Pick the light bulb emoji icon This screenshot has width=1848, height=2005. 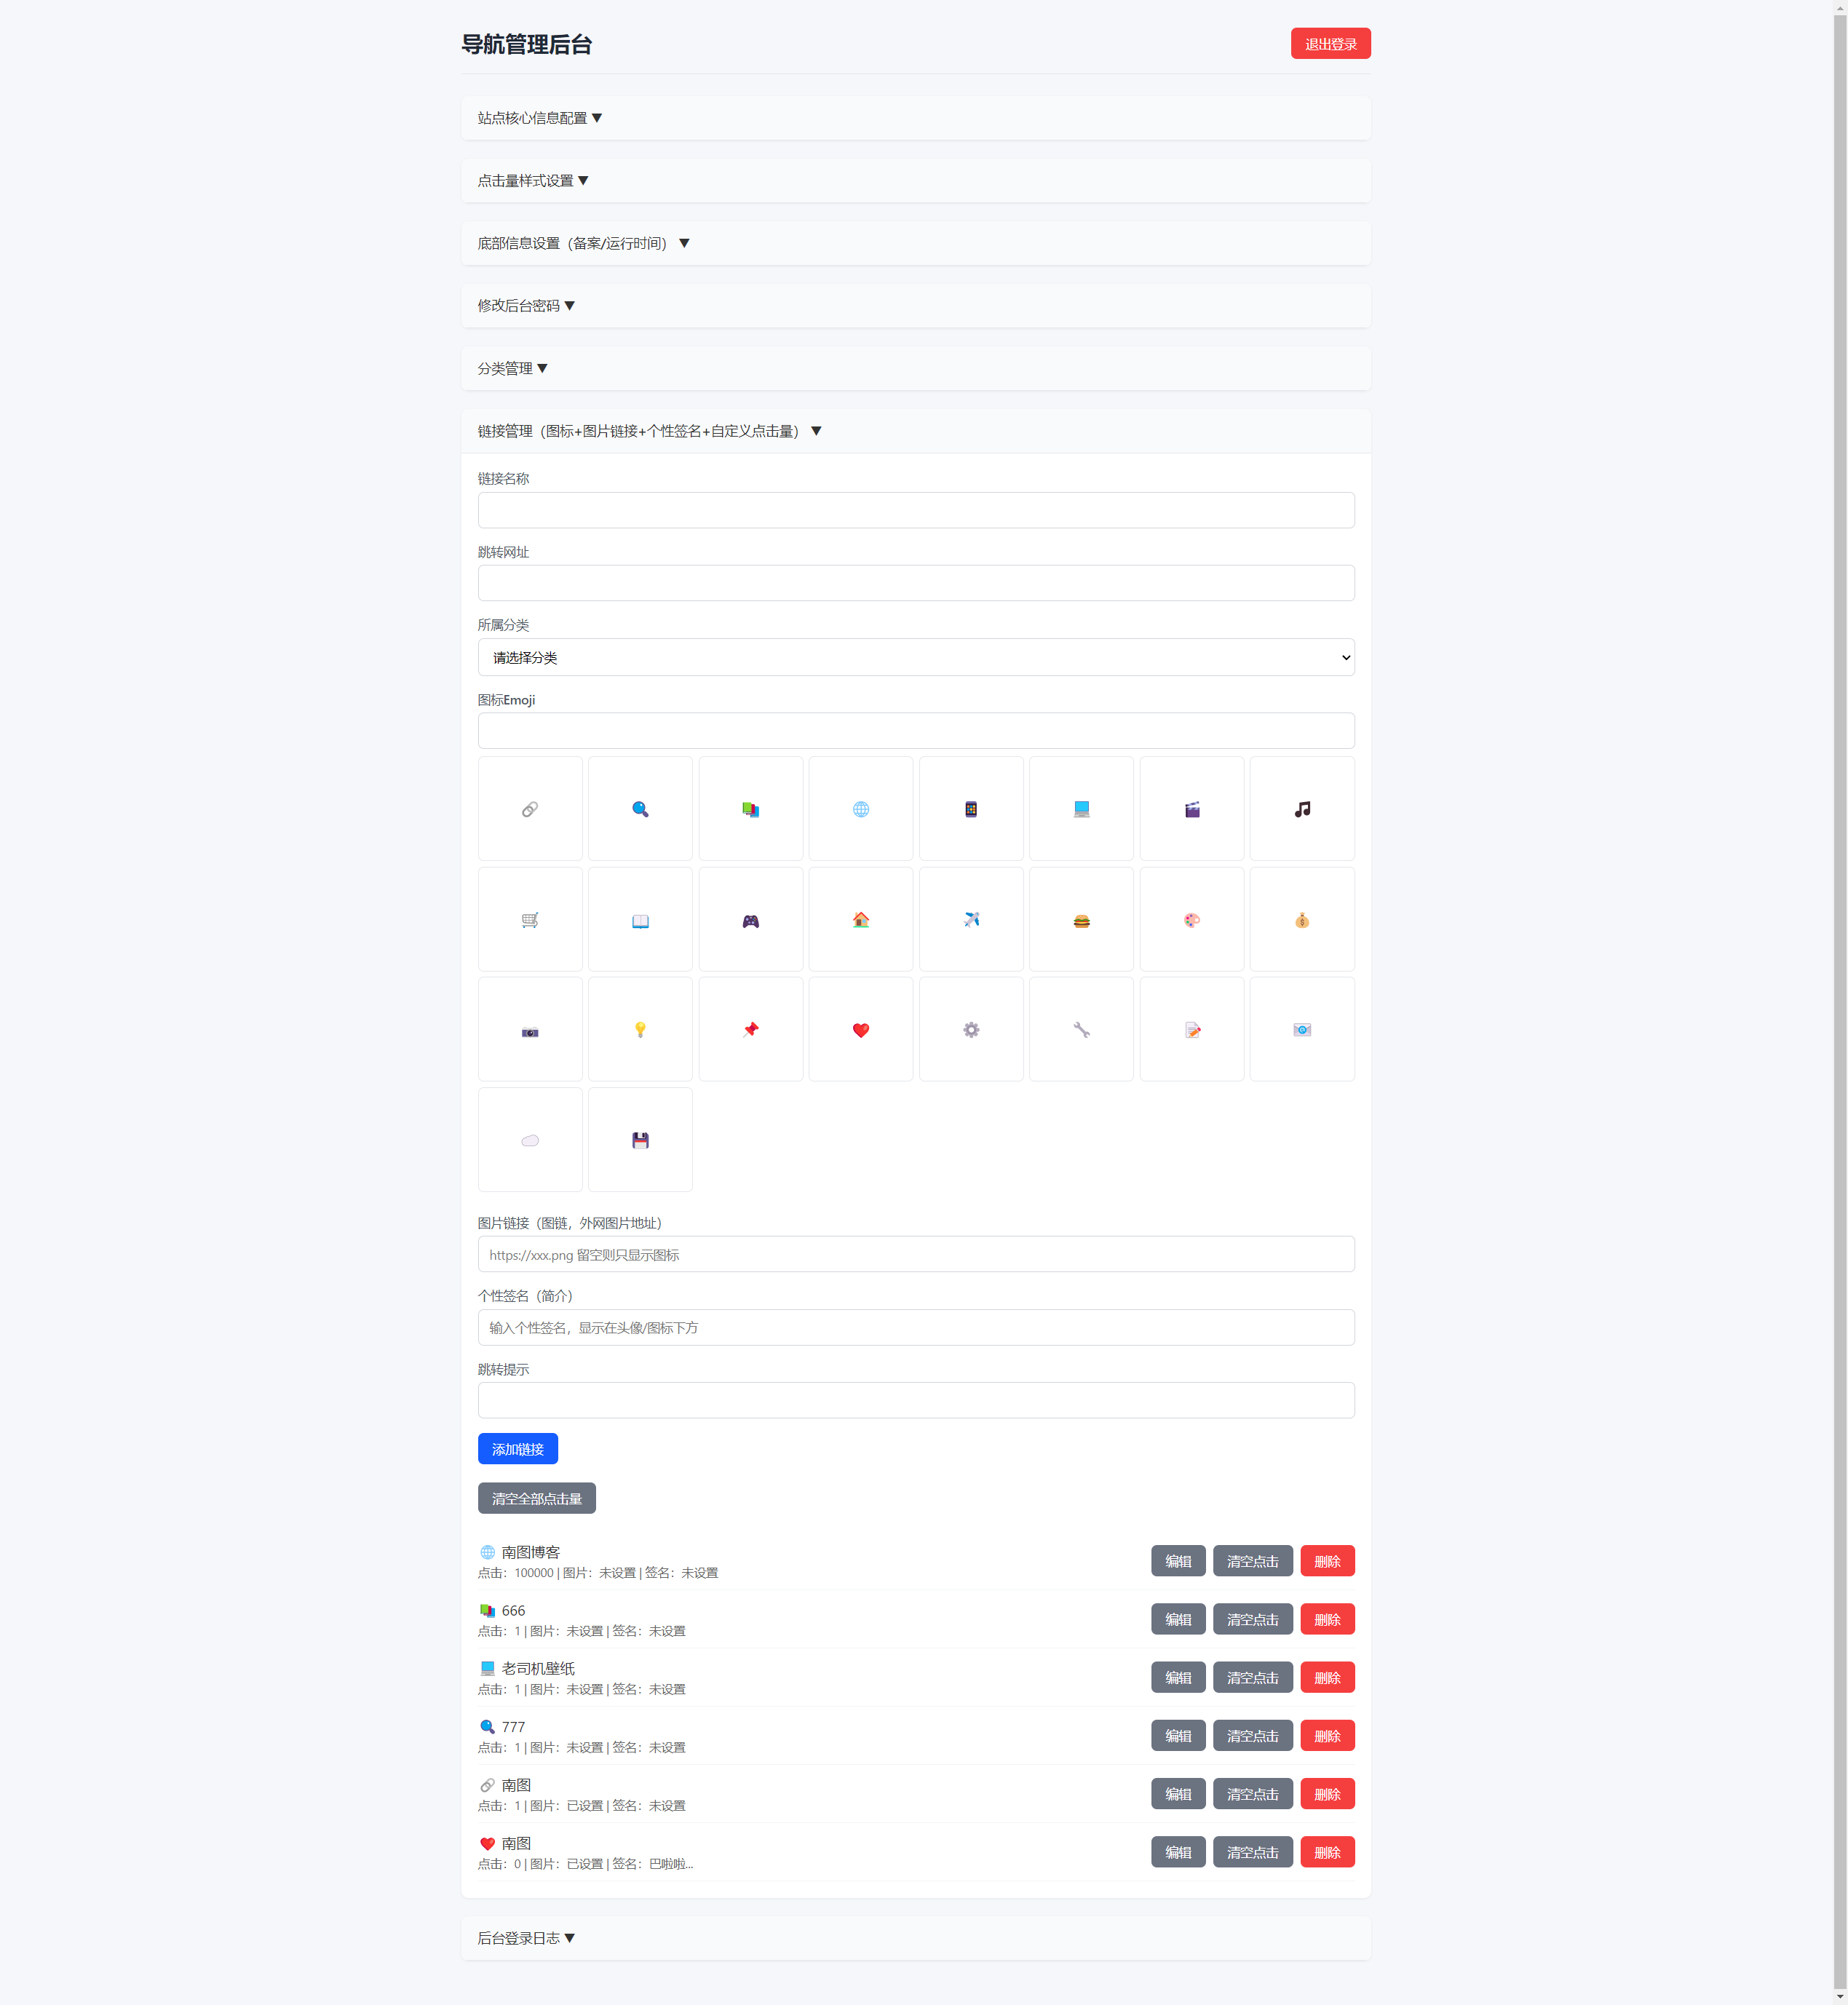640,1030
